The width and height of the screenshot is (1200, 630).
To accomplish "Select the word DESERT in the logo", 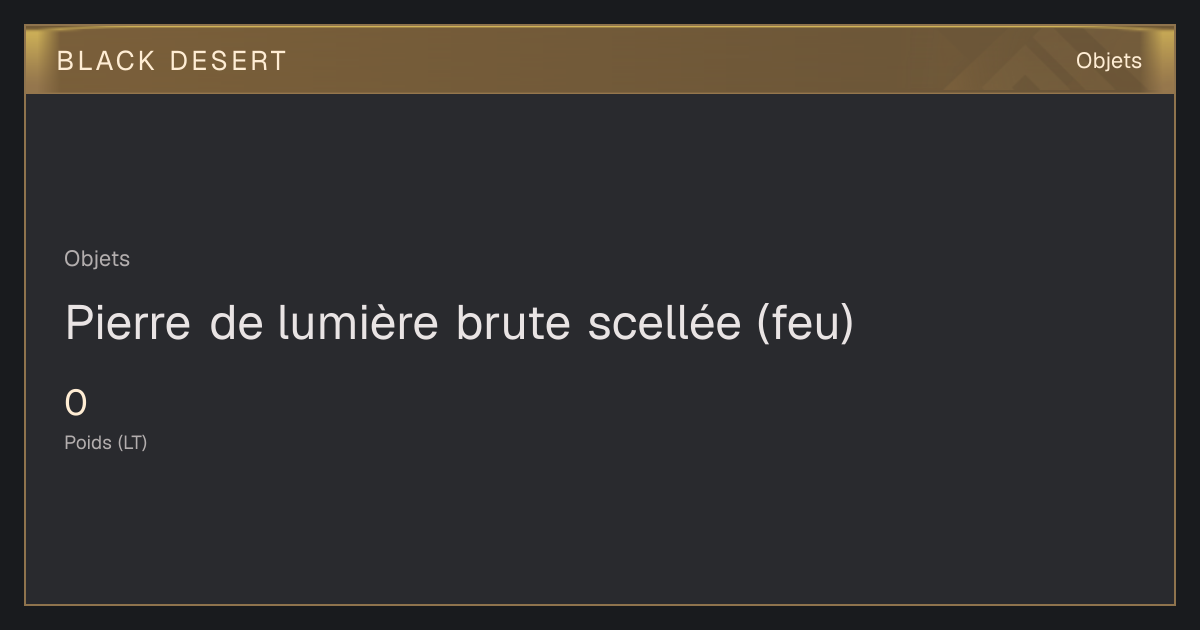I will pos(228,61).
